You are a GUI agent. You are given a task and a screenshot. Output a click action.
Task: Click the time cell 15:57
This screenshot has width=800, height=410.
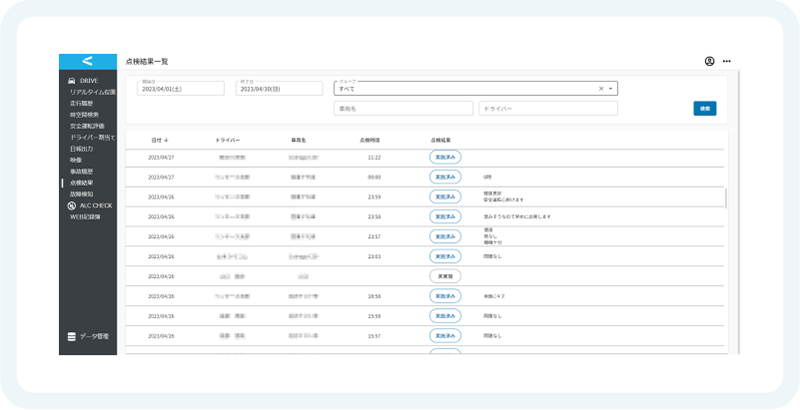(374, 336)
